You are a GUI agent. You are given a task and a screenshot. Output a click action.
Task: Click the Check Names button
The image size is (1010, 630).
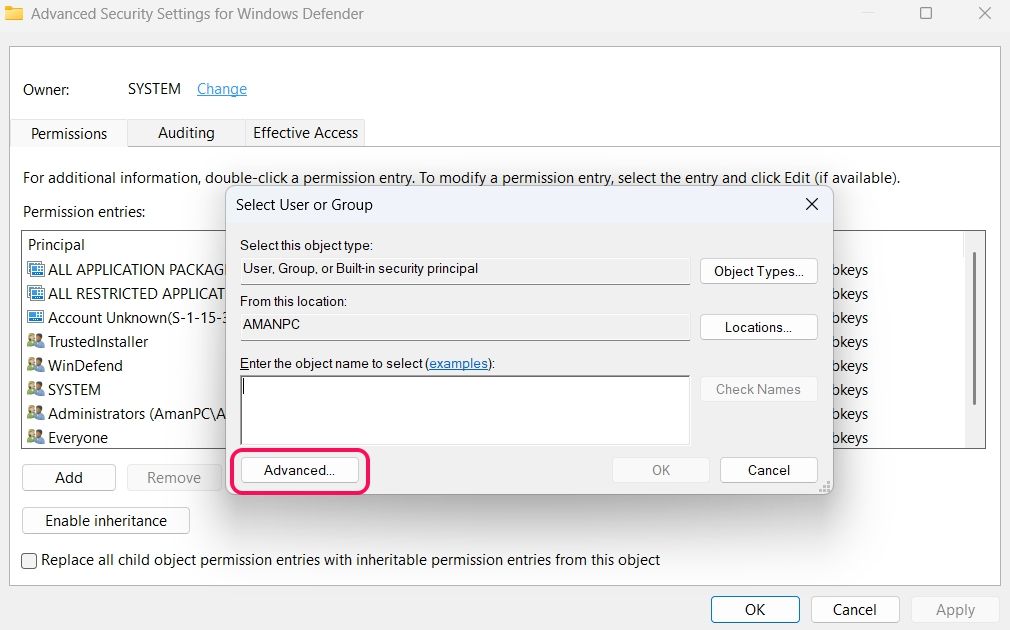[x=758, y=389]
